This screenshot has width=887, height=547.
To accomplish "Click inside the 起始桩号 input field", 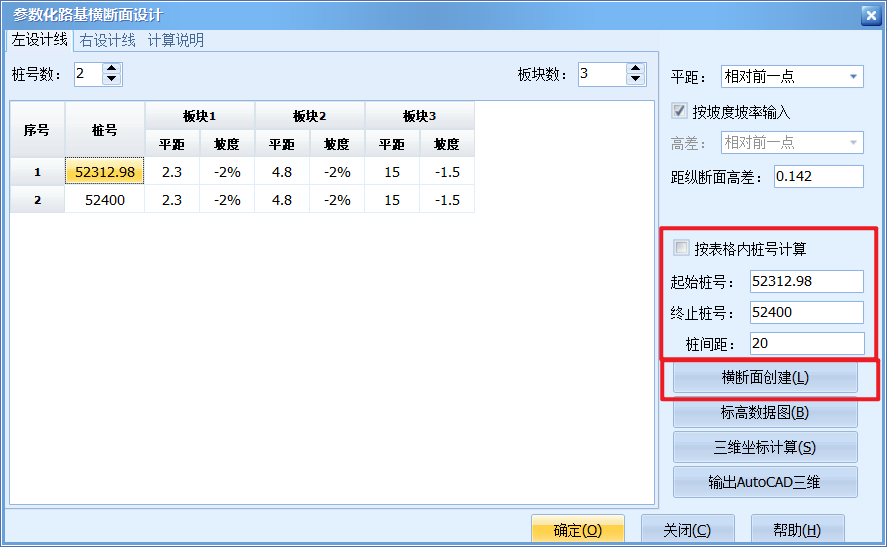I will tap(806, 281).
